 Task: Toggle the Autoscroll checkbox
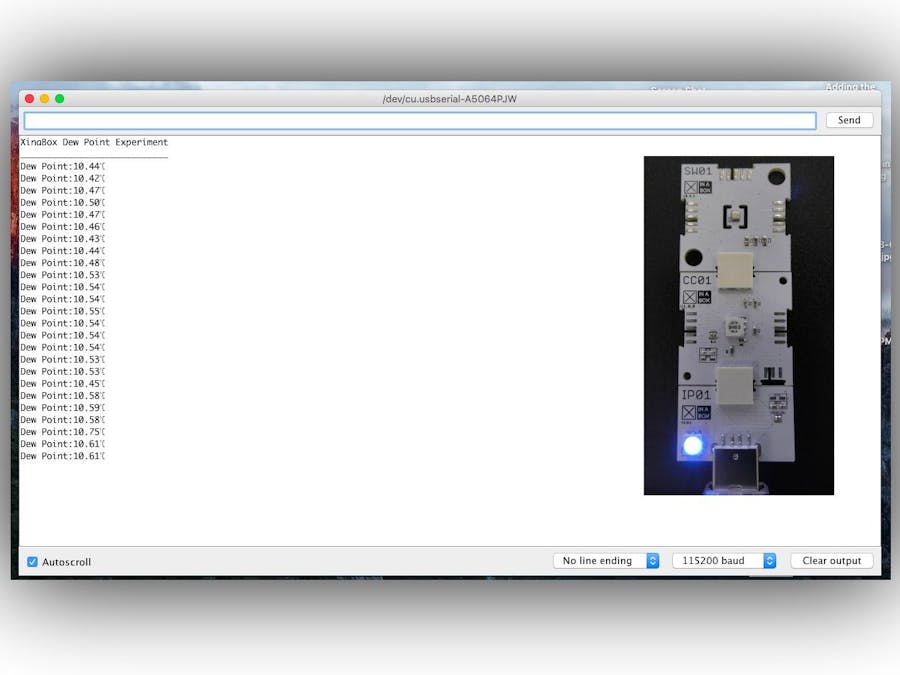click(x=33, y=562)
